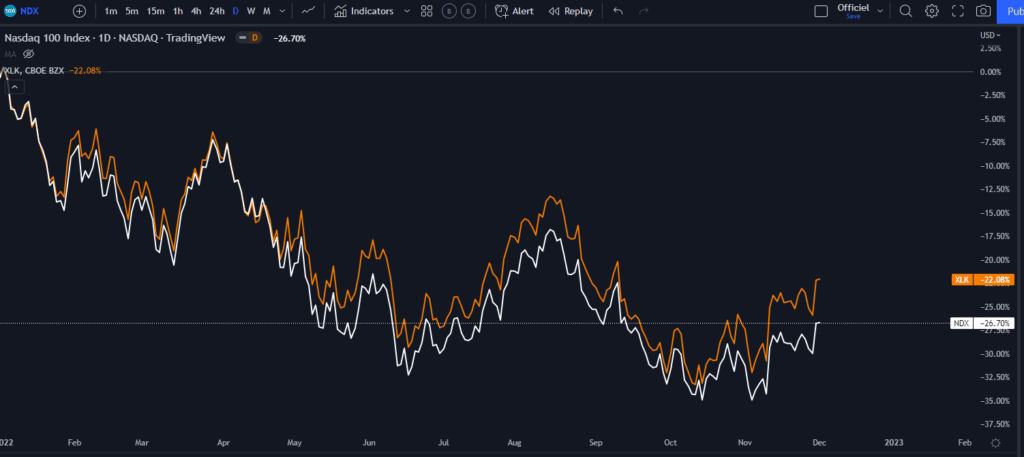Expand the Officiel layout menu
The height and width of the screenshot is (457, 1024).
880,11
